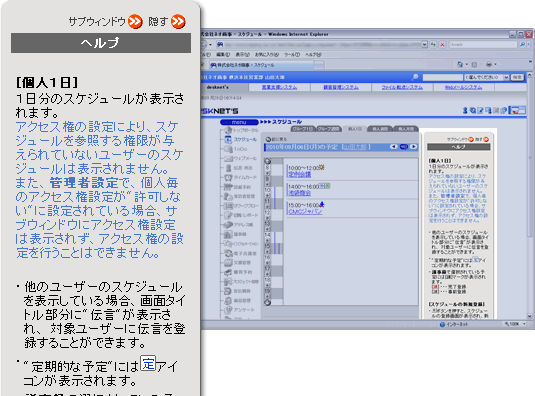The width and height of the screenshot is (535, 396).
Task: Switch to the 個人週間 tab
Action: [x=380, y=129]
